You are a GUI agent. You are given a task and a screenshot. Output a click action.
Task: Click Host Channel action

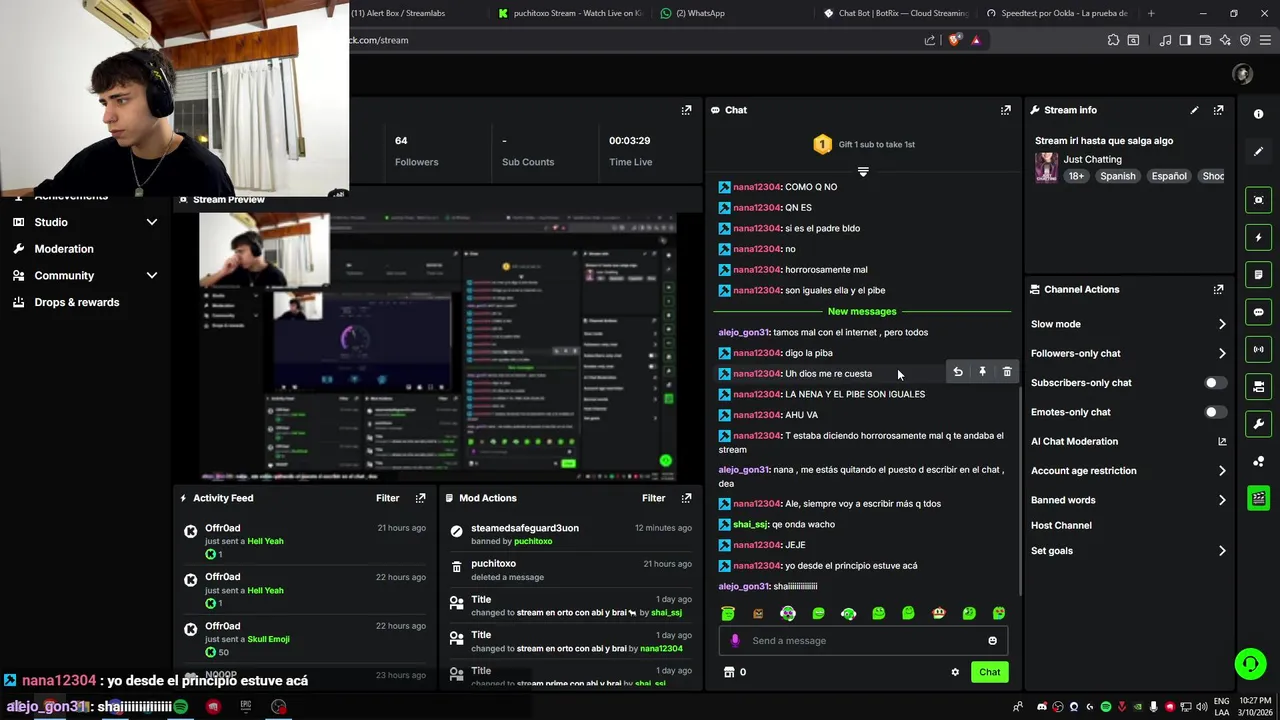point(1061,525)
